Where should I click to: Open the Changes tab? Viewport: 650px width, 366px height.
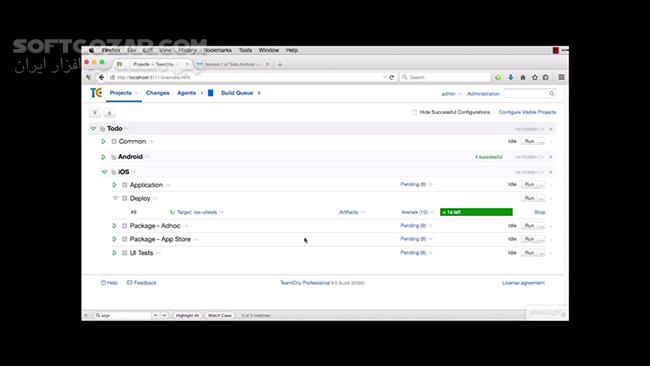158,93
